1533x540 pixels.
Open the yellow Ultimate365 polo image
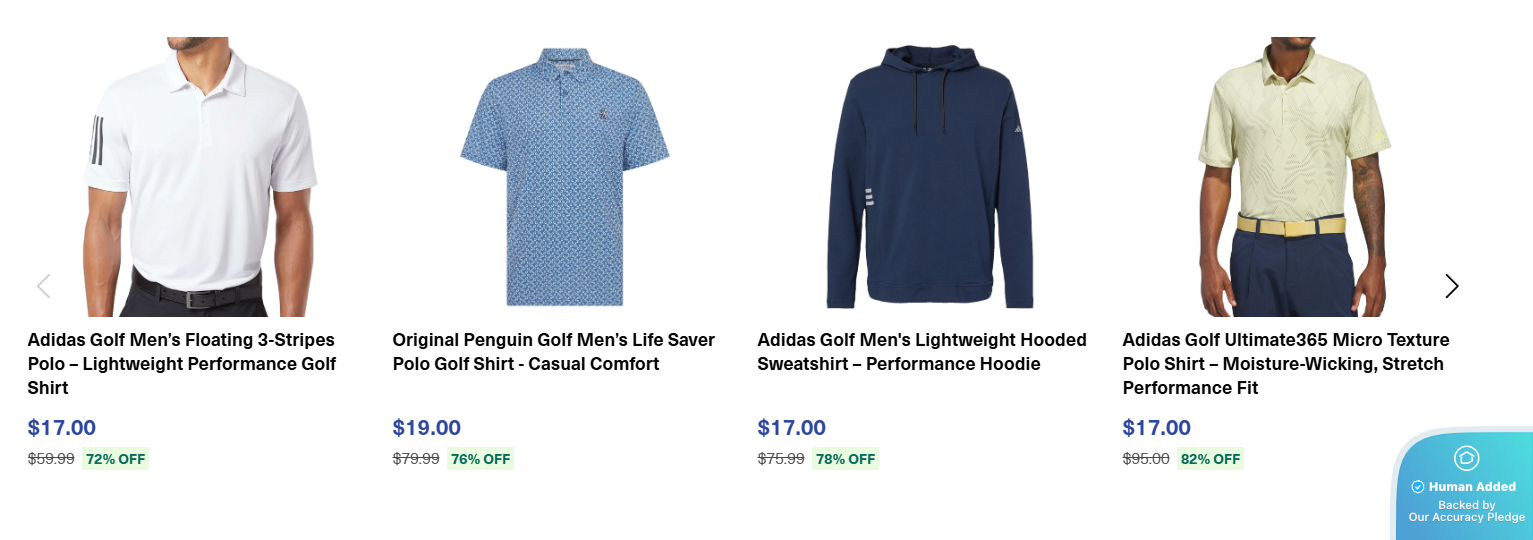tap(1295, 176)
